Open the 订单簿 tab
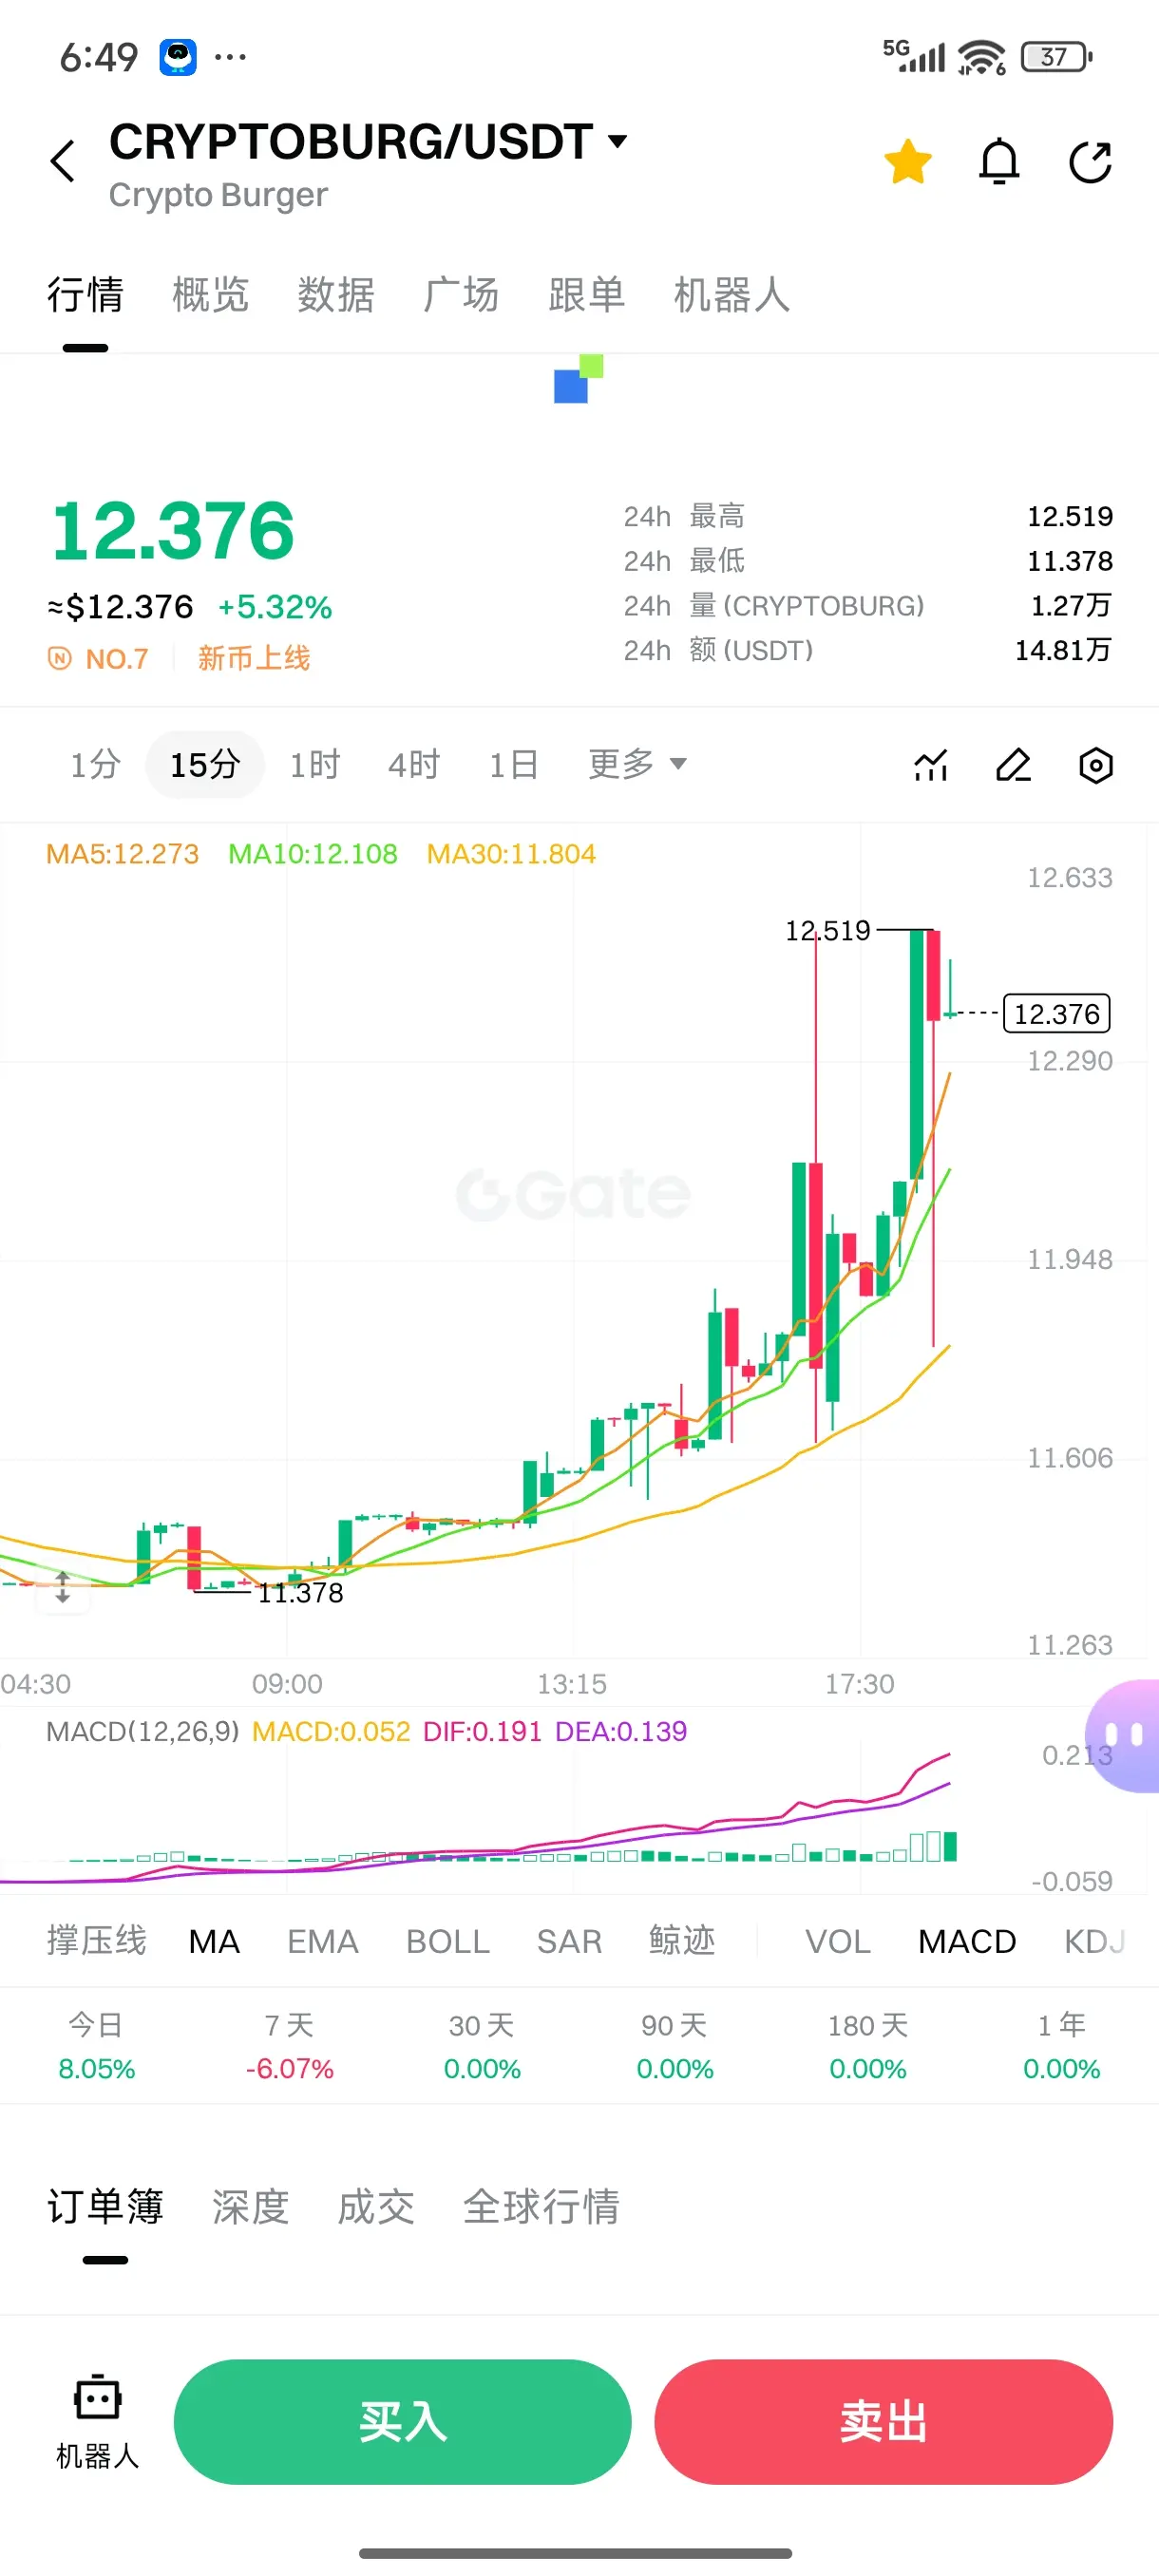Image resolution: width=1159 pixels, height=2576 pixels. click(105, 2207)
